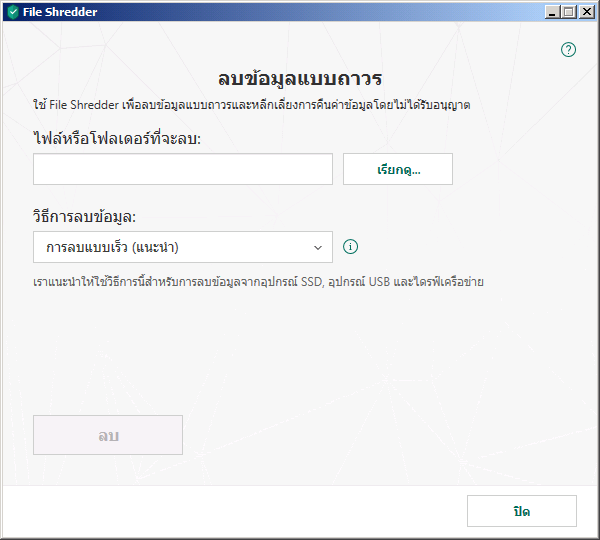Click the วิธีการลบข้อมูล label
This screenshot has height=540, width=600.
(85, 217)
